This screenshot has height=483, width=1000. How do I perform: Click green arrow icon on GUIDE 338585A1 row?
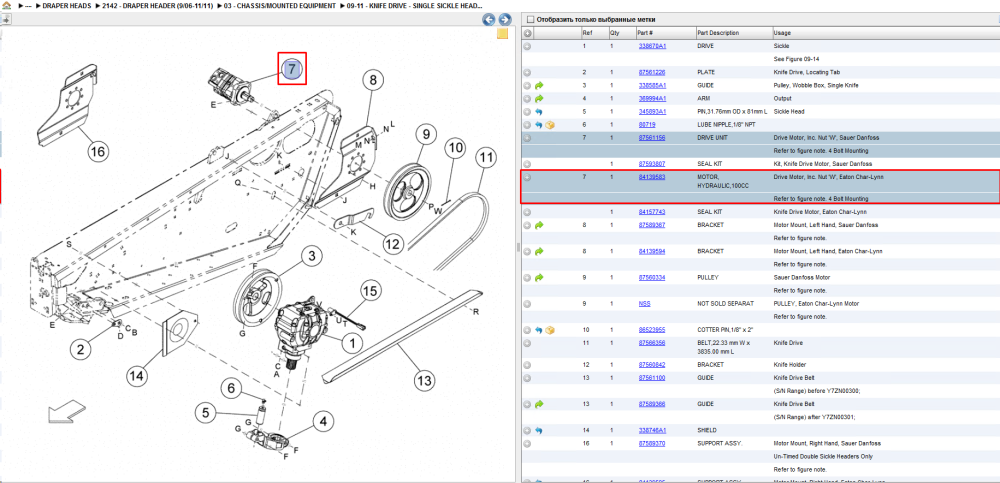(x=539, y=85)
